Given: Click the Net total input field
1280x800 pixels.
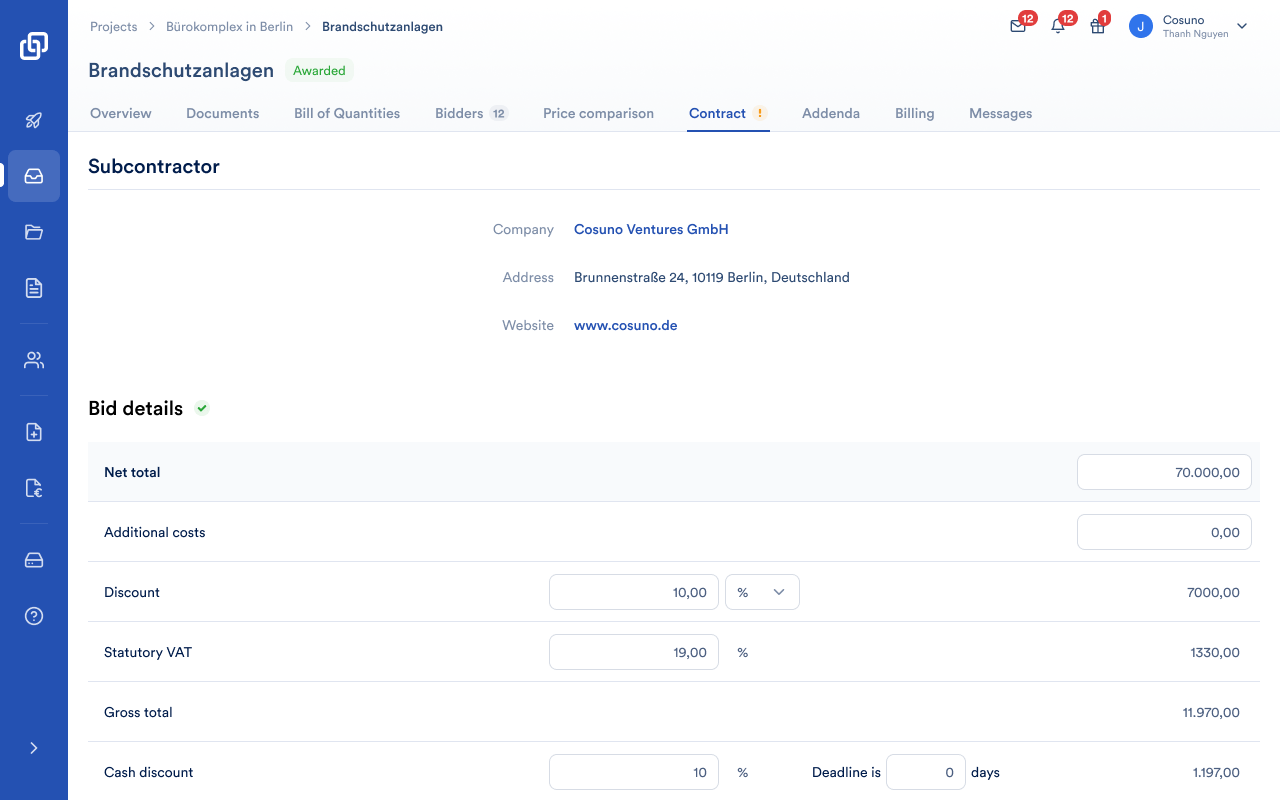Looking at the screenshot, I should tap(1164, 472).
